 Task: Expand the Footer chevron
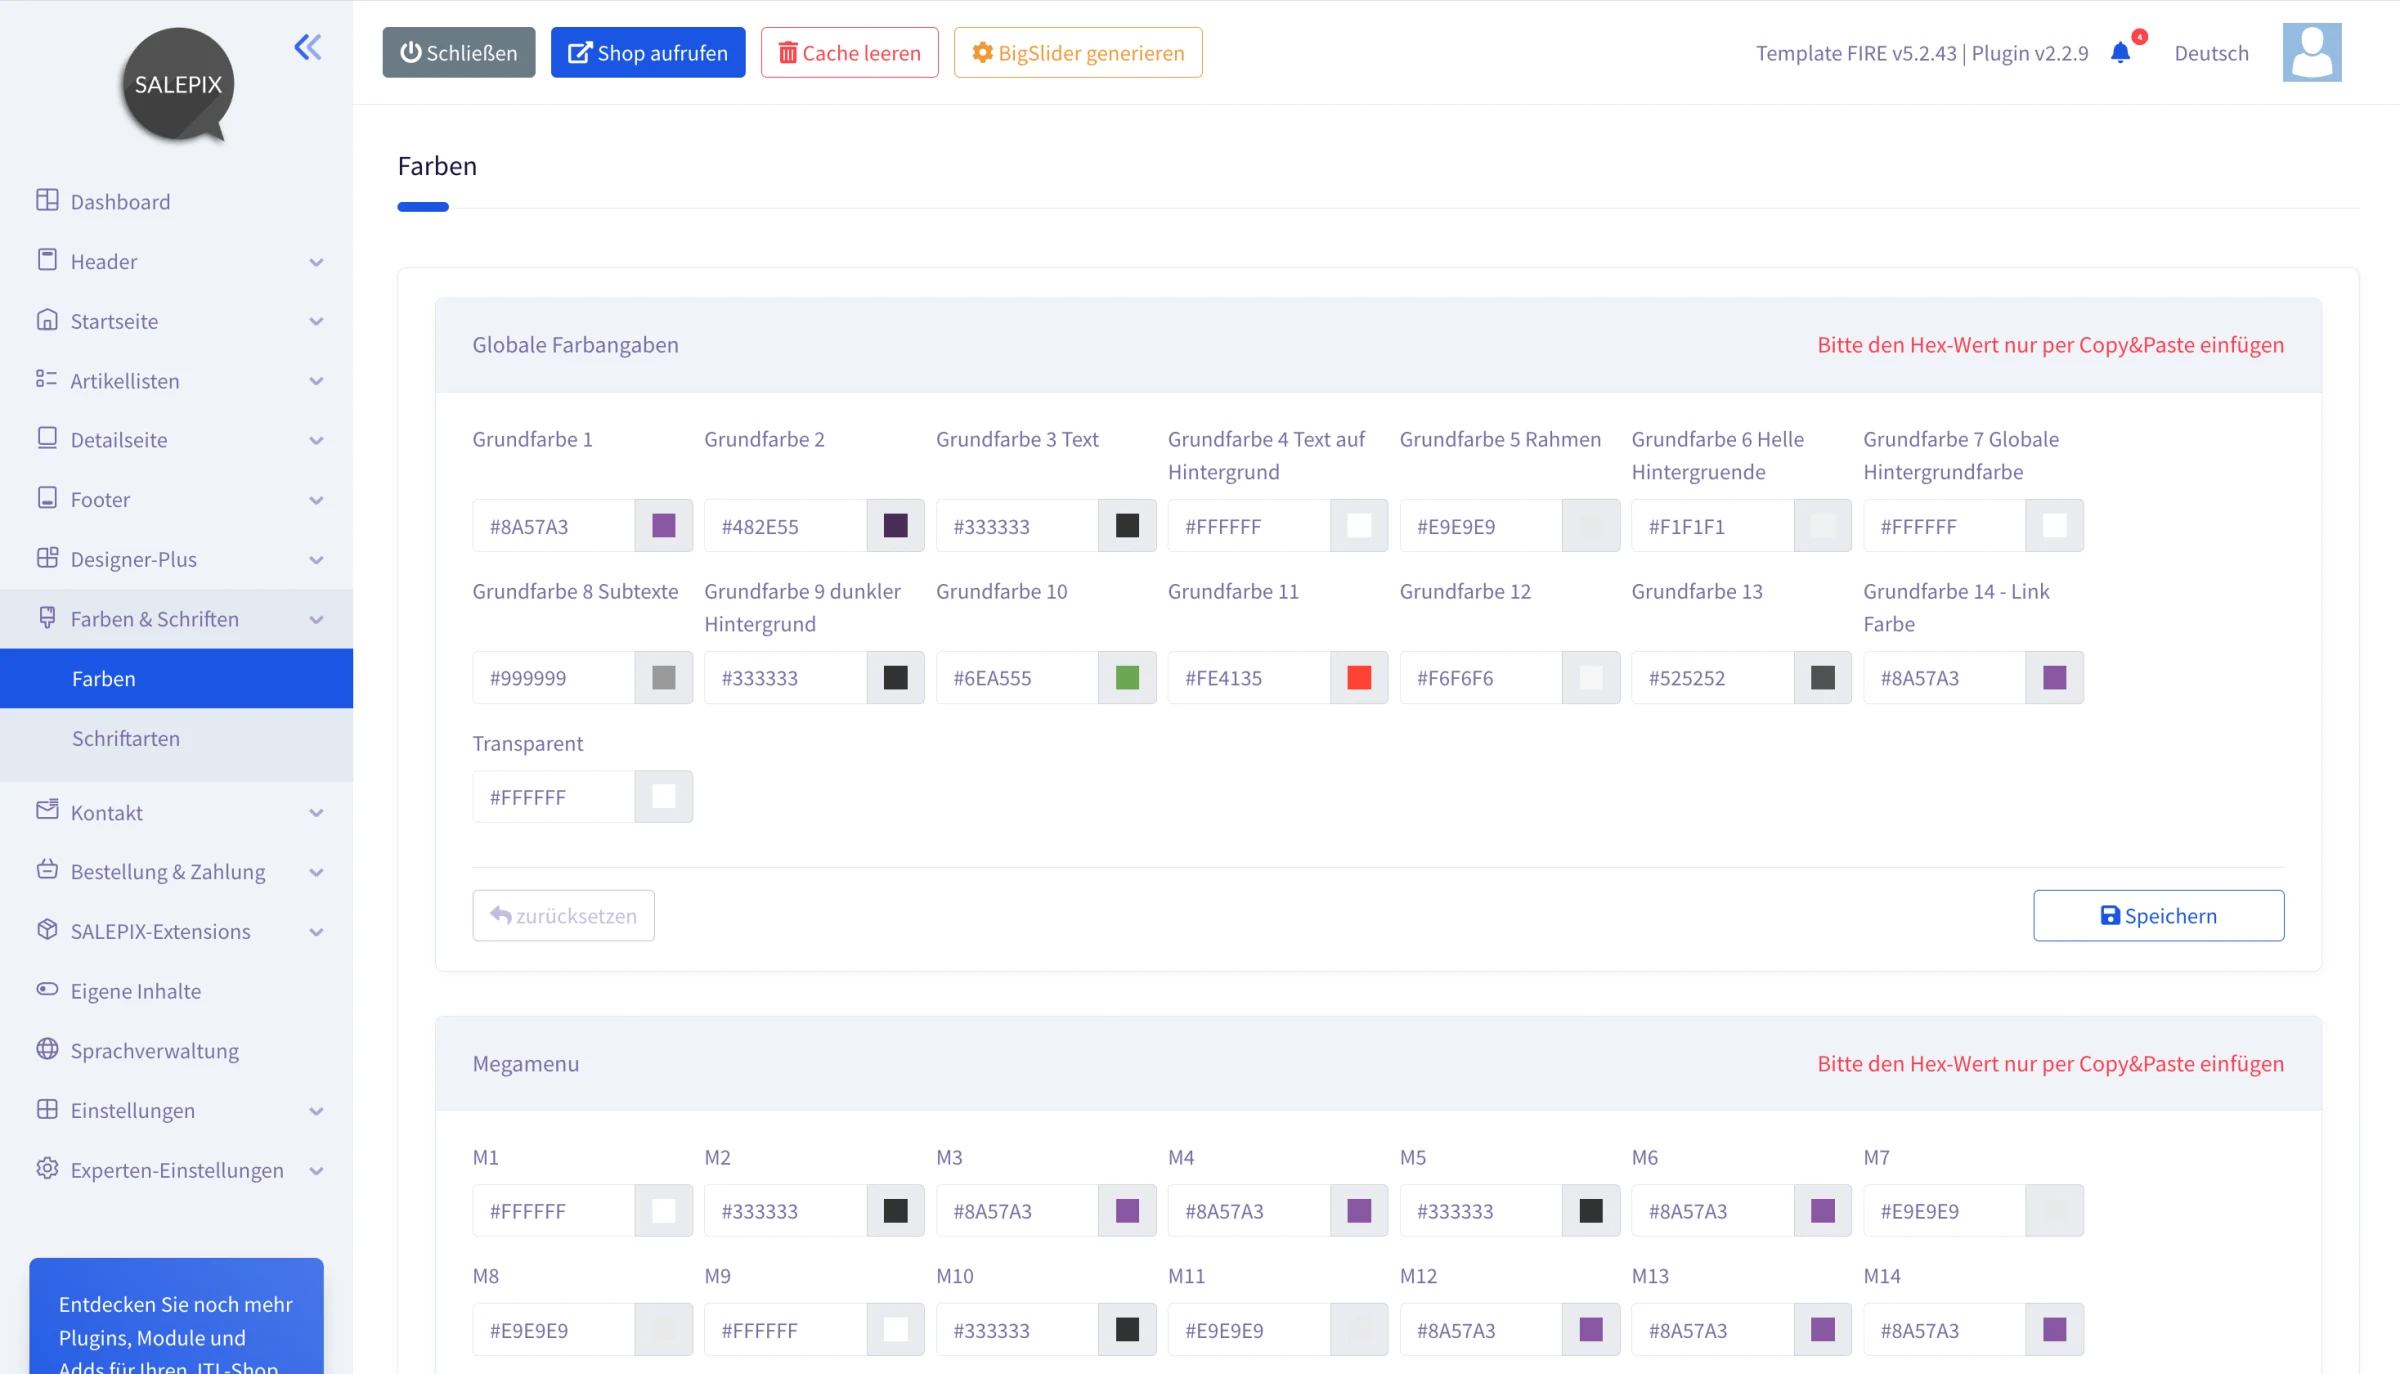pyautogui.click(x=316, y=500)
